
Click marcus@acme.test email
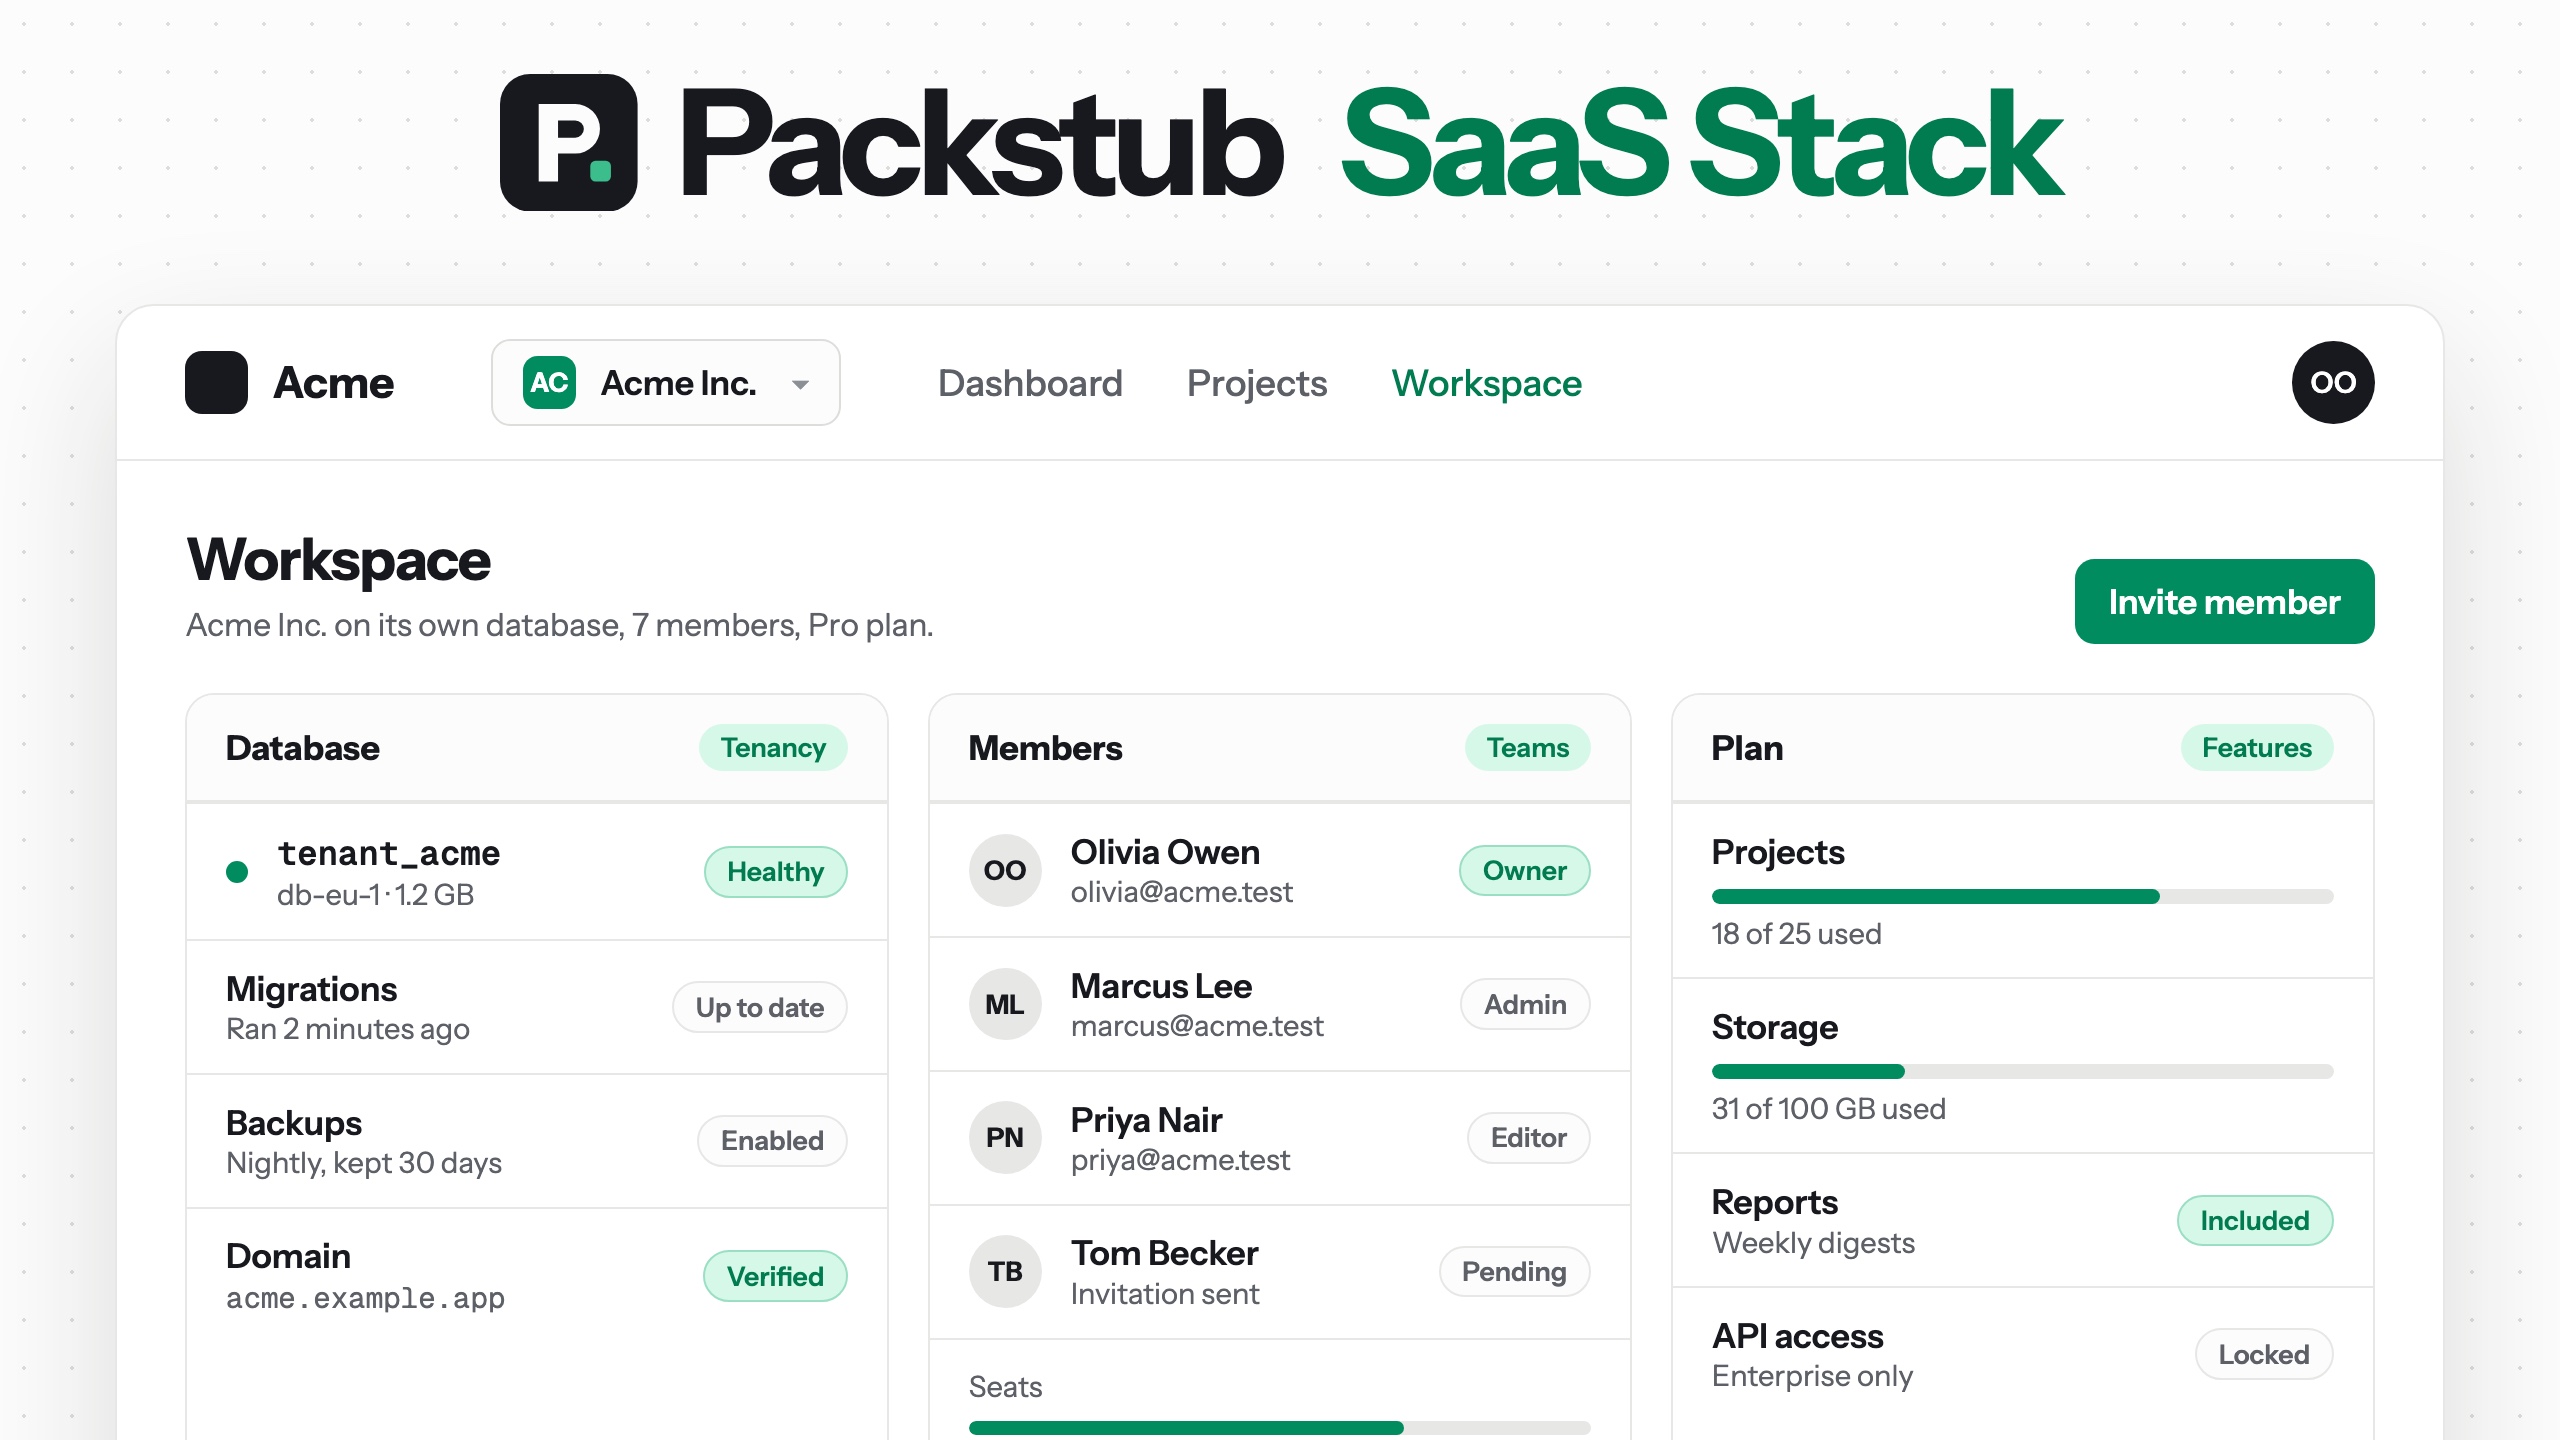click(x=1197, y=1025)
